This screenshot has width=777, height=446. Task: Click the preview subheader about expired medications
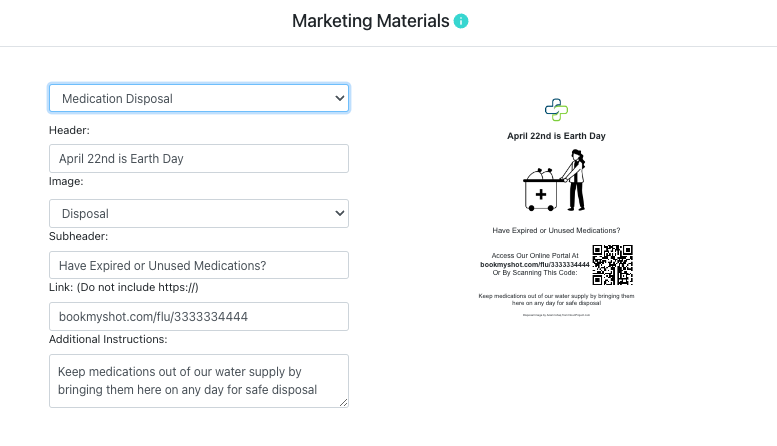point(556,230)
